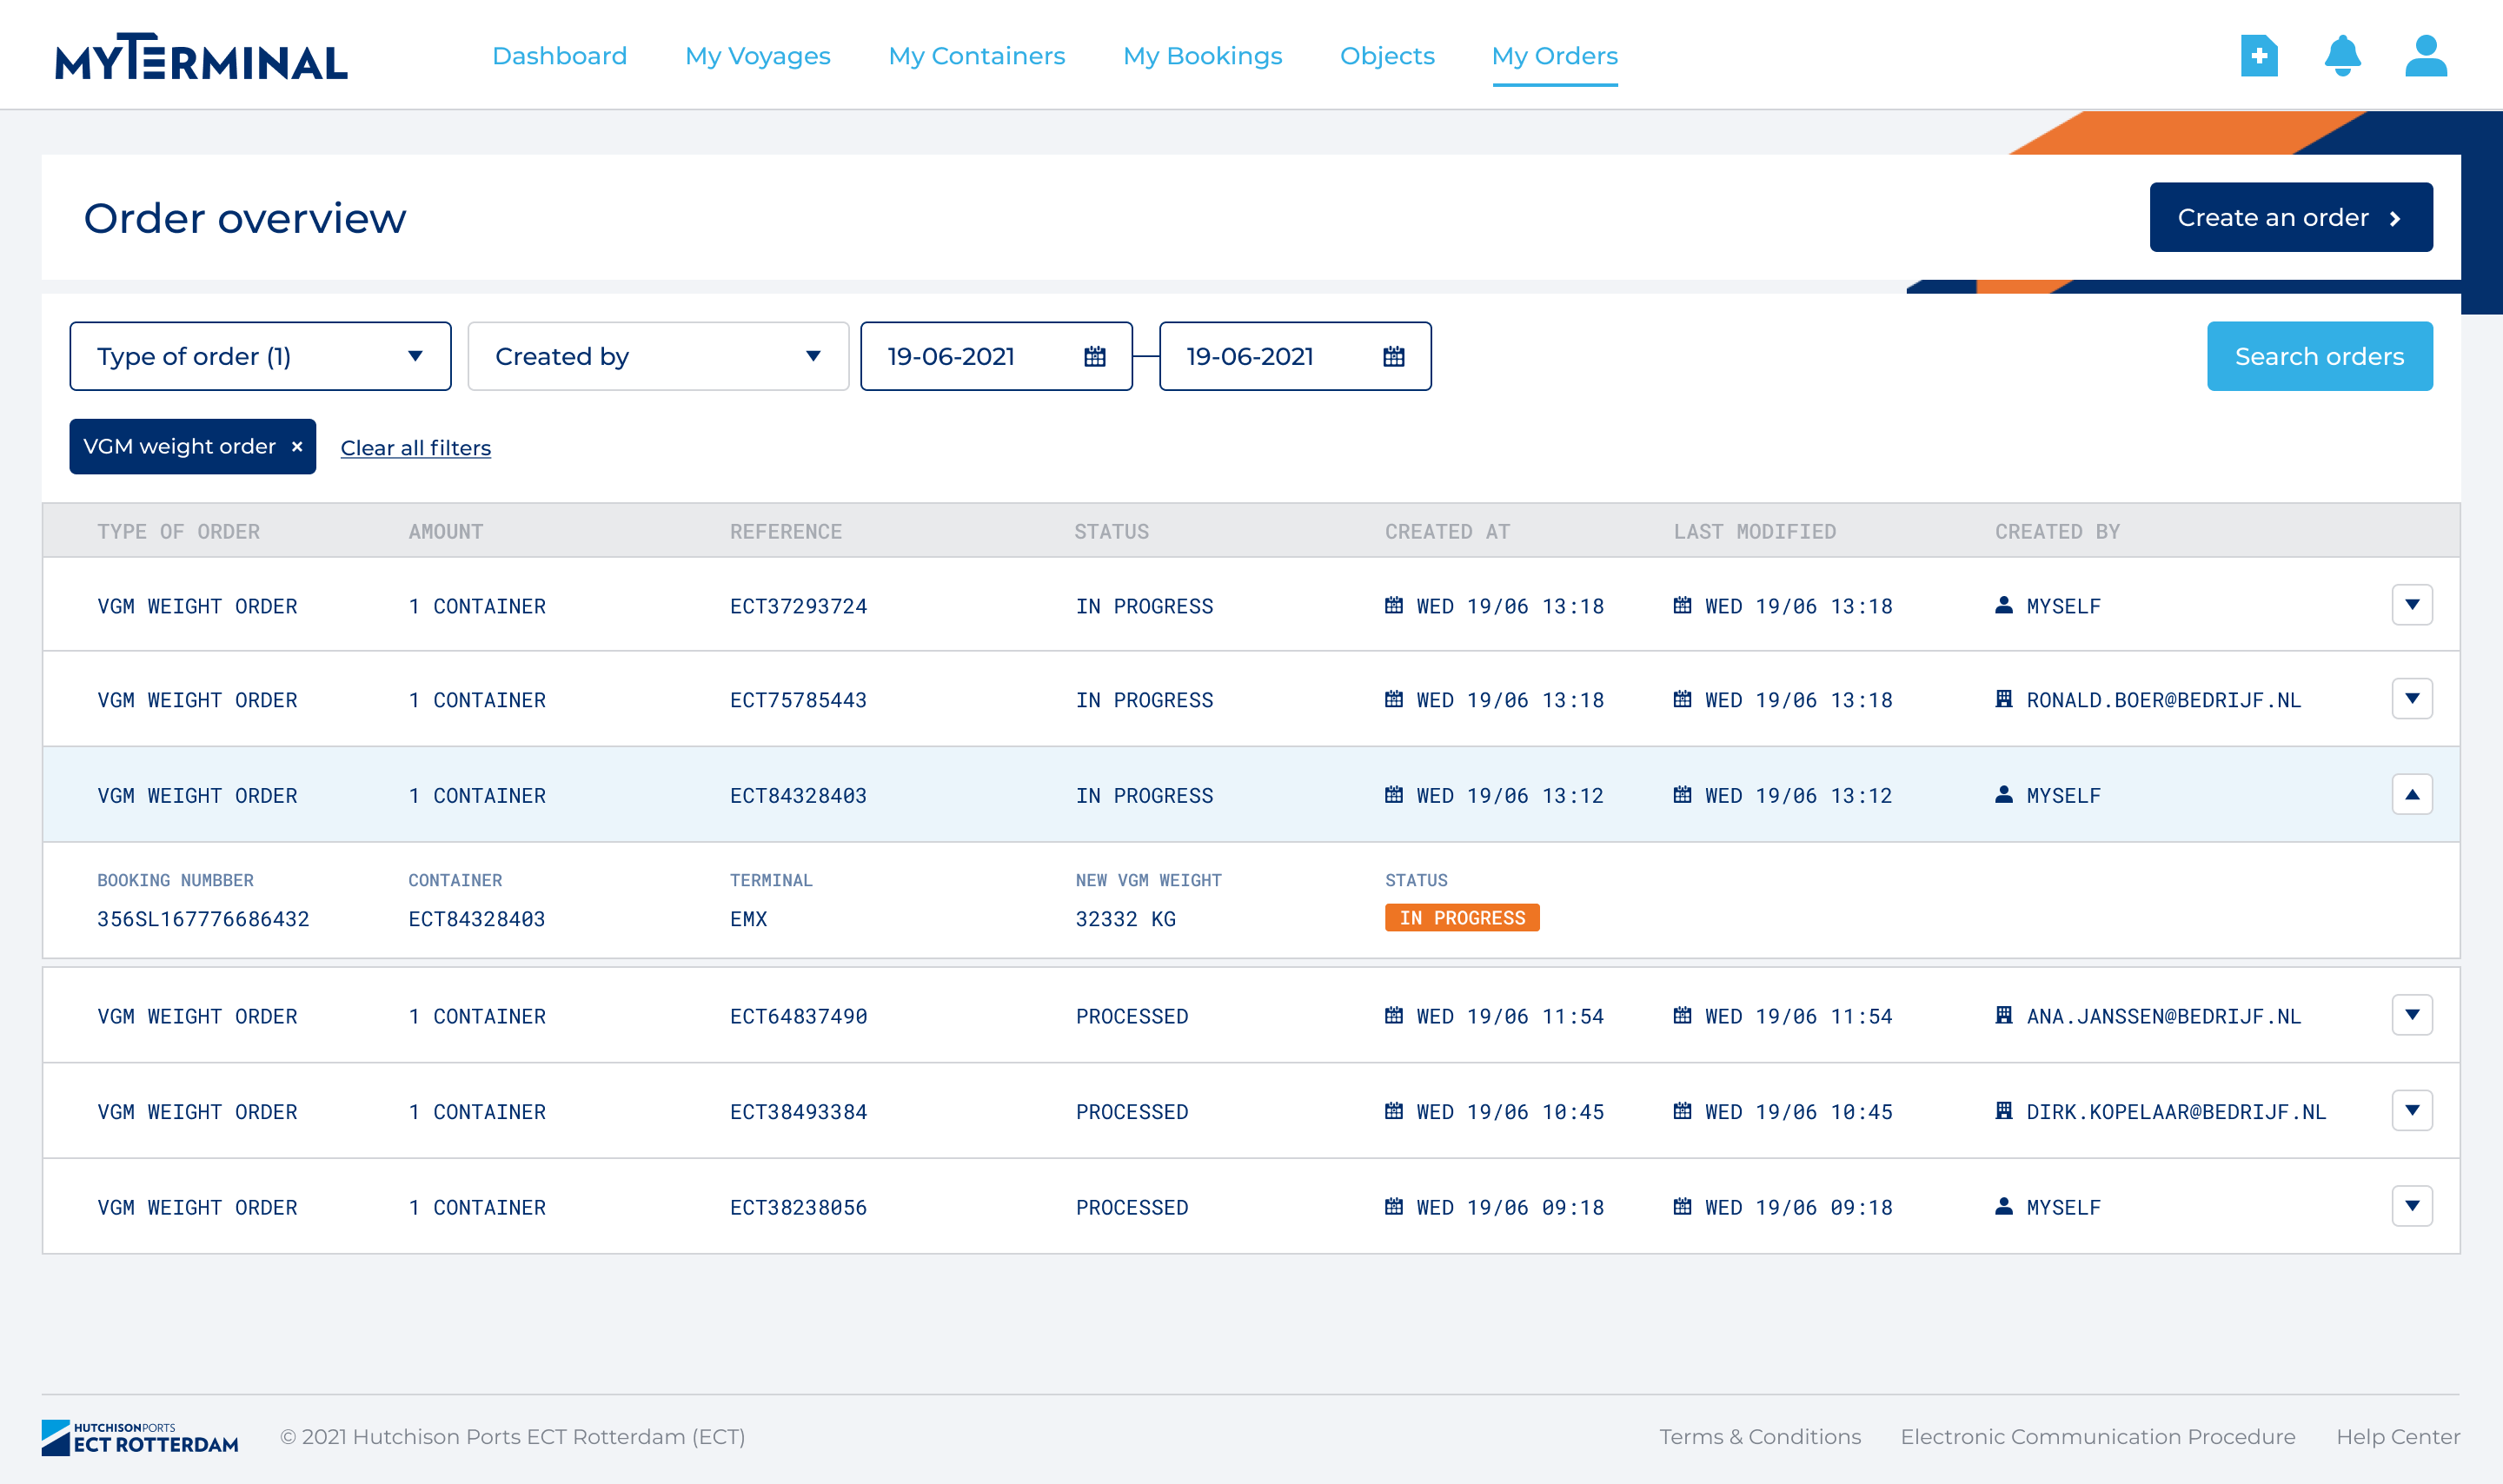Screen dimensions: 2503x1484
Task: Click Processed status of ECT38493384
Action: coord(1131,1112)
